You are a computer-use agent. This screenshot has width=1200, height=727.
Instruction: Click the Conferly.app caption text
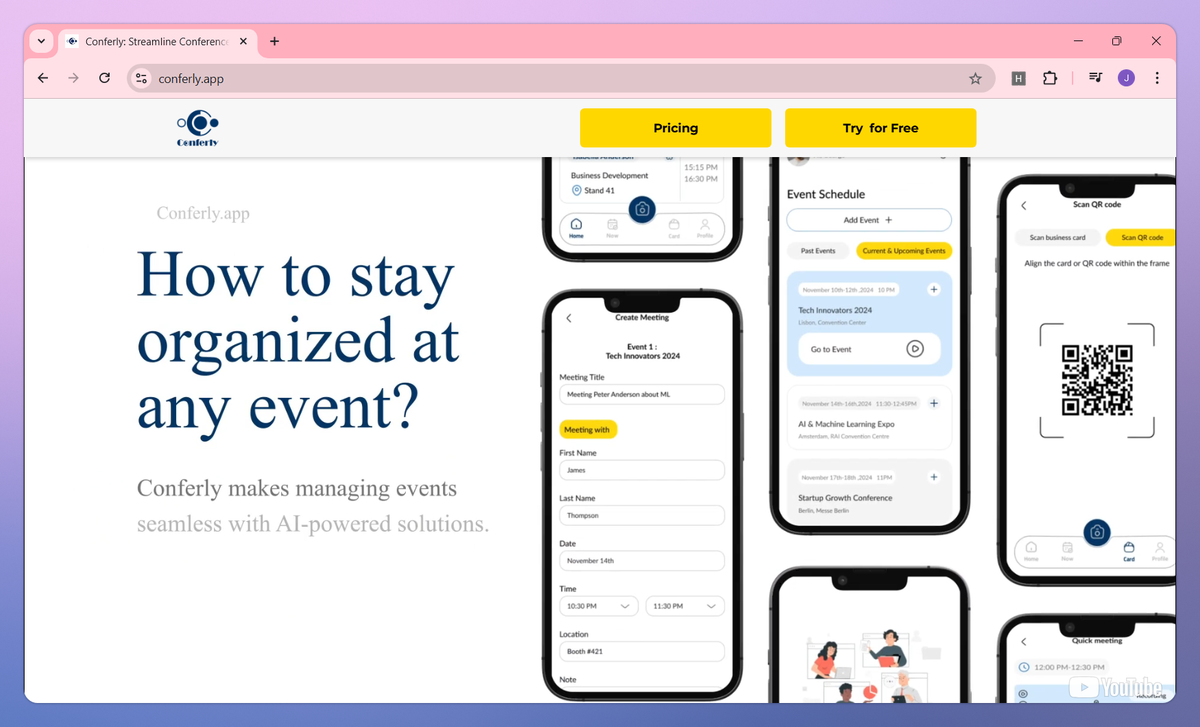[203, 213]
